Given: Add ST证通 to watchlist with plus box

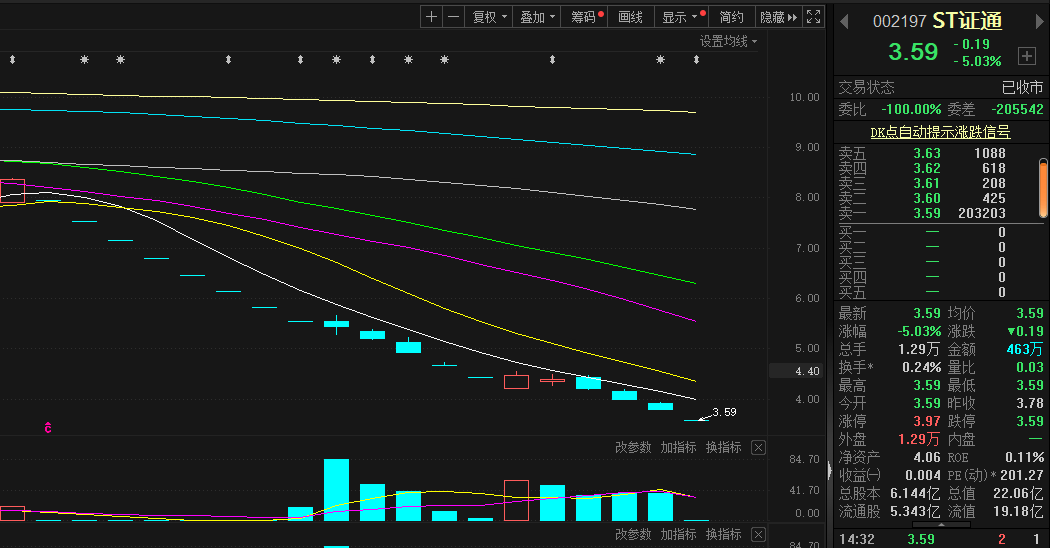Looking at the screenshot, I should [x=1026, y=55].
